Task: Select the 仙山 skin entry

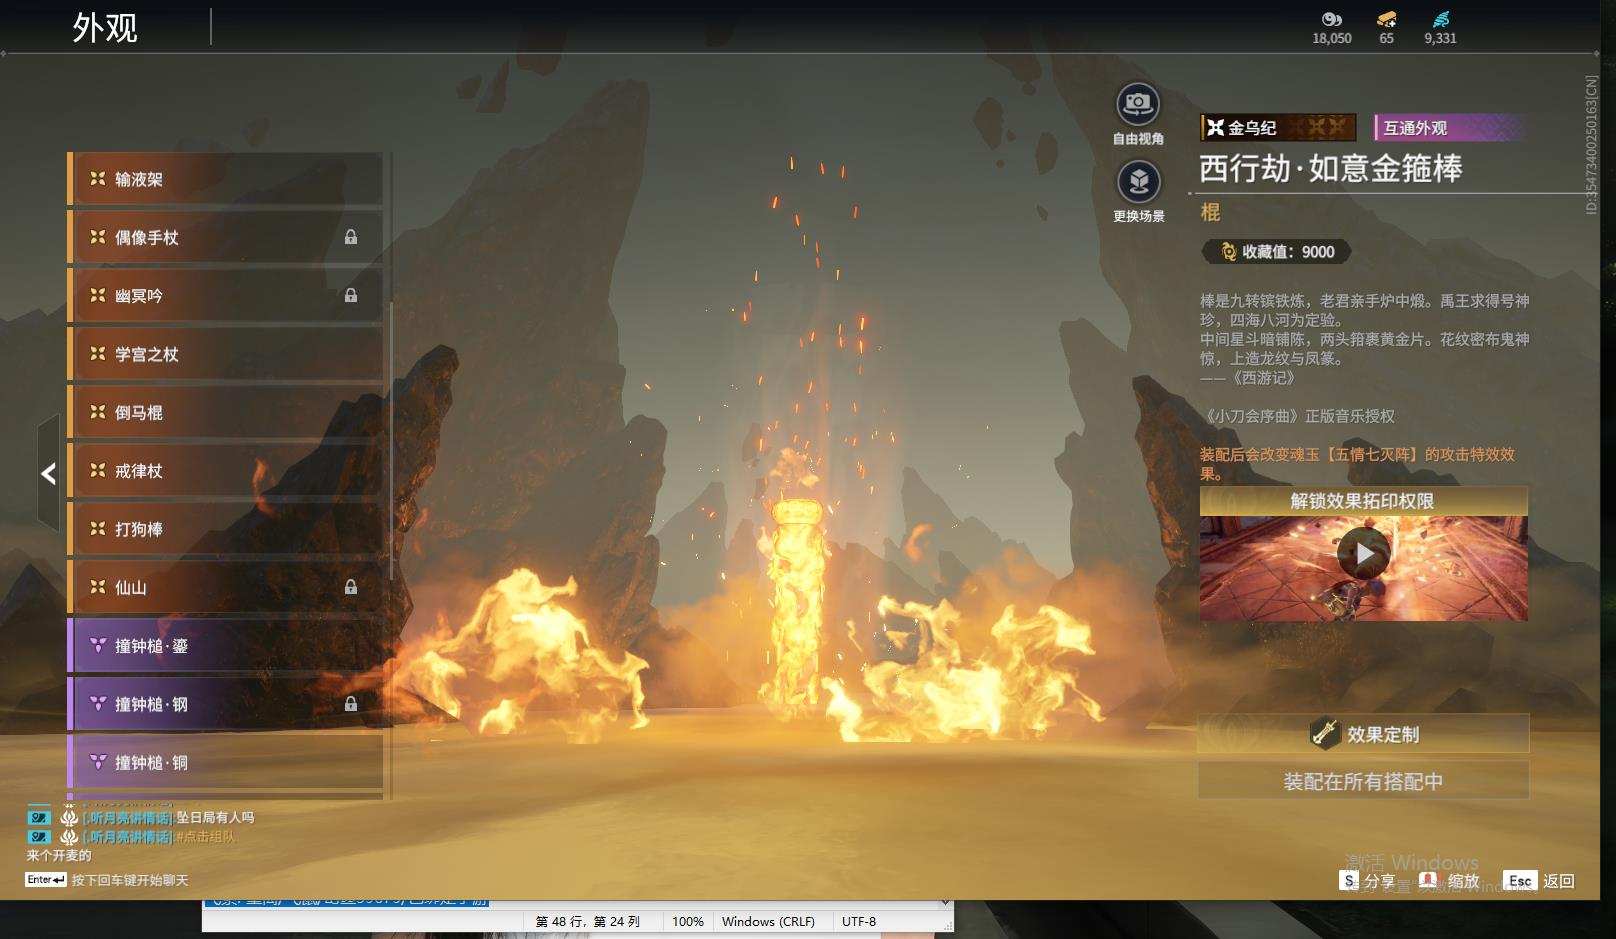Action: pyautogui.click(x=225, y=587)
